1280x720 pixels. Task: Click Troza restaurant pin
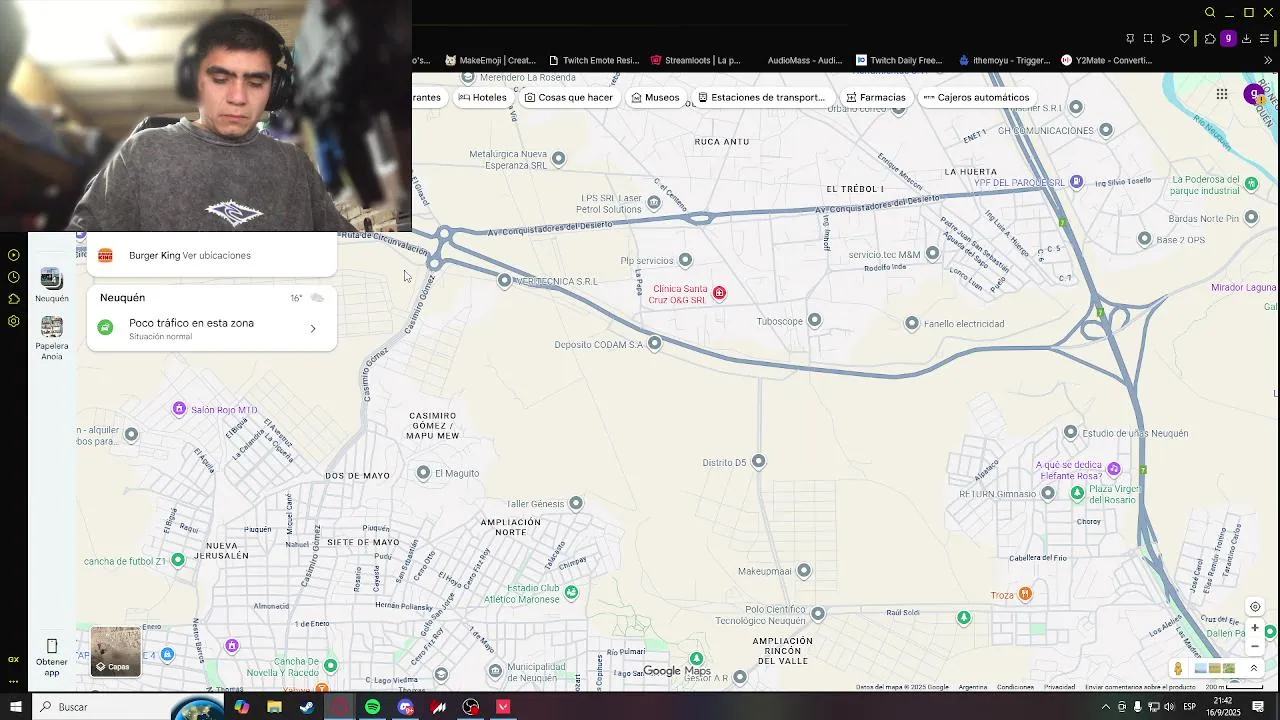(1025, 595)
